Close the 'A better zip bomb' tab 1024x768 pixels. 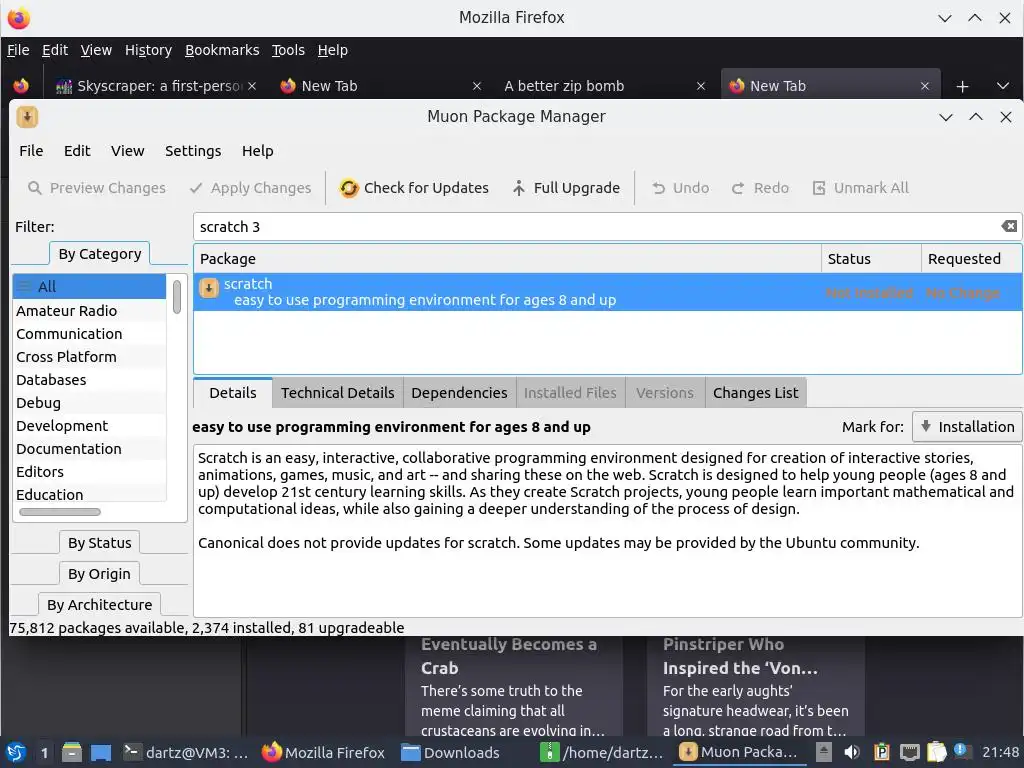[x=701, y=86]
